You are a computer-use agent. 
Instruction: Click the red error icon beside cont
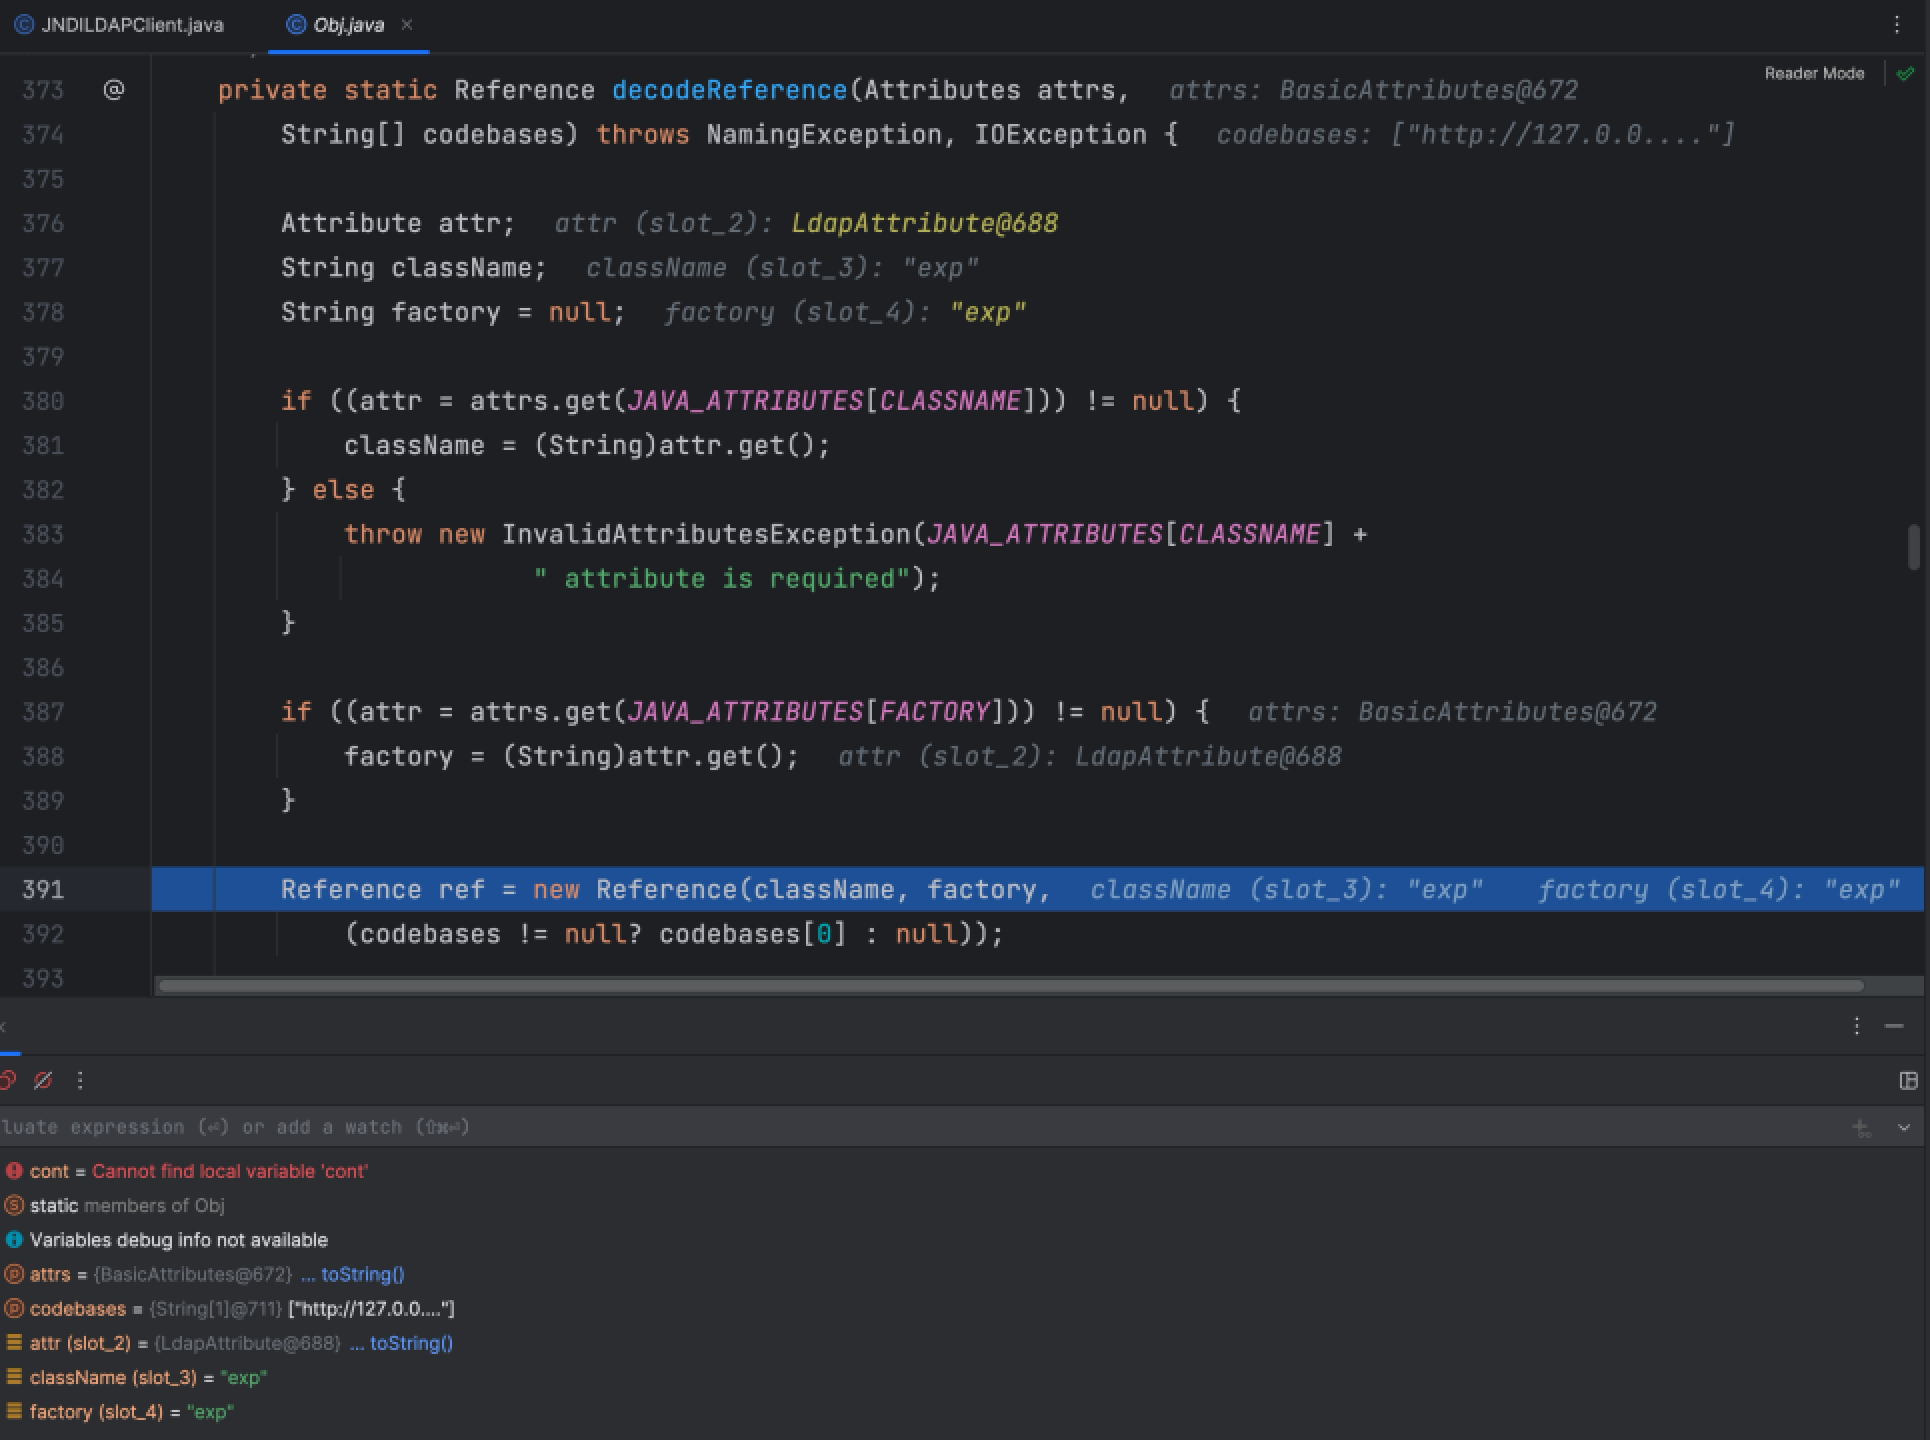[x=14, y=1170]
